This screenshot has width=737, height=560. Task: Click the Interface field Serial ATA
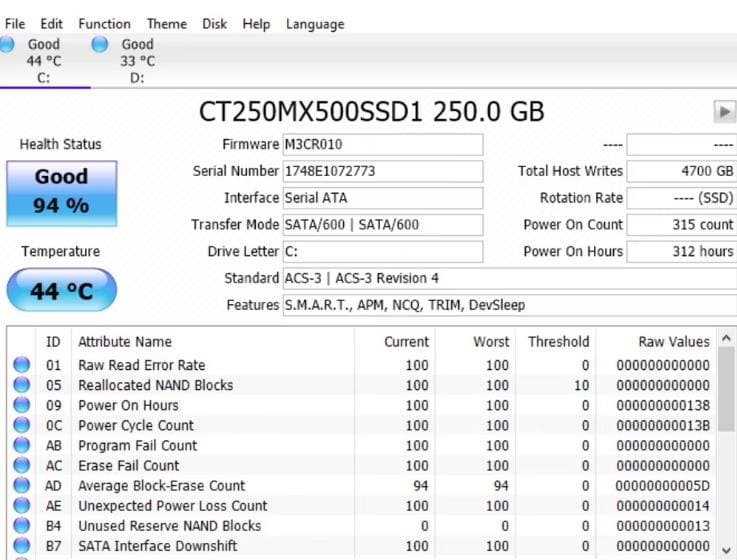click(383, 198)
